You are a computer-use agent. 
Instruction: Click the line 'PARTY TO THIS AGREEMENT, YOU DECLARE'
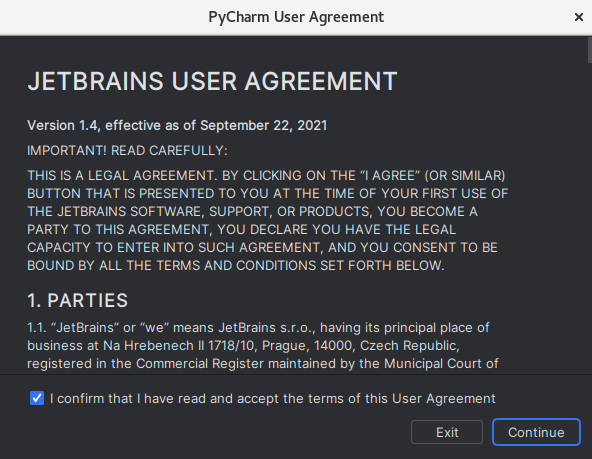point(242,230)
